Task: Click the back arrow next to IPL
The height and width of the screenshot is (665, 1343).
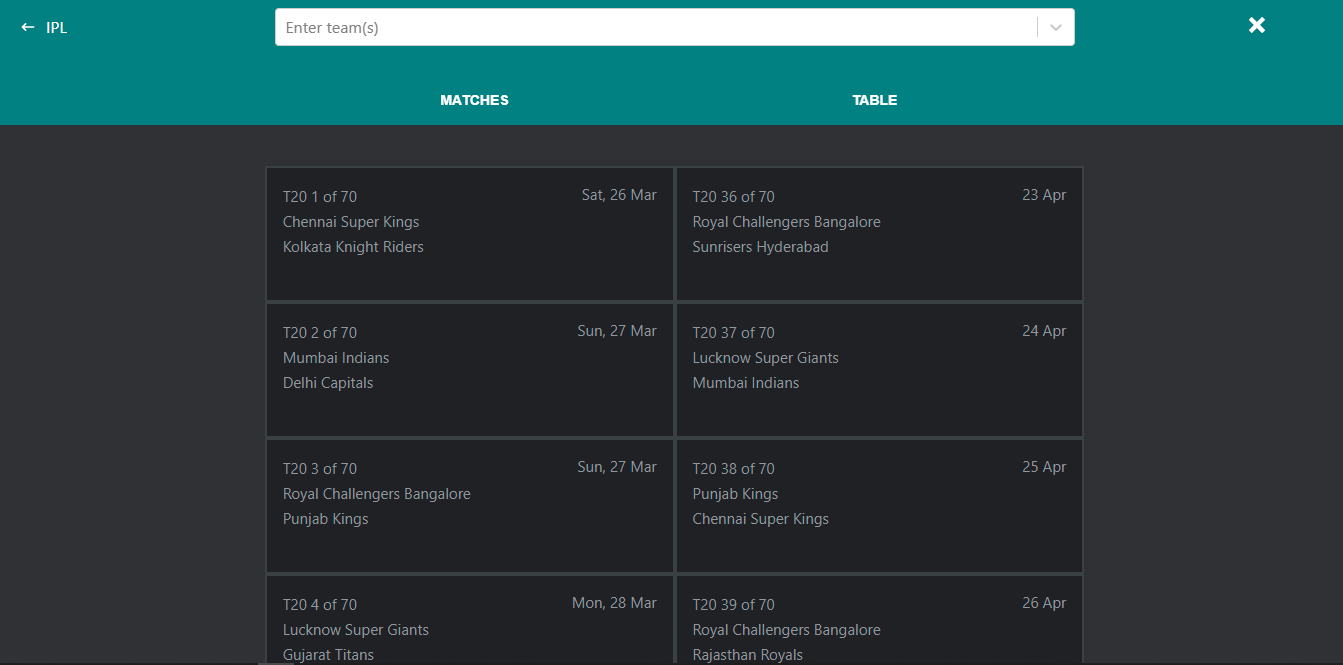Action: [x=27, y=26]
